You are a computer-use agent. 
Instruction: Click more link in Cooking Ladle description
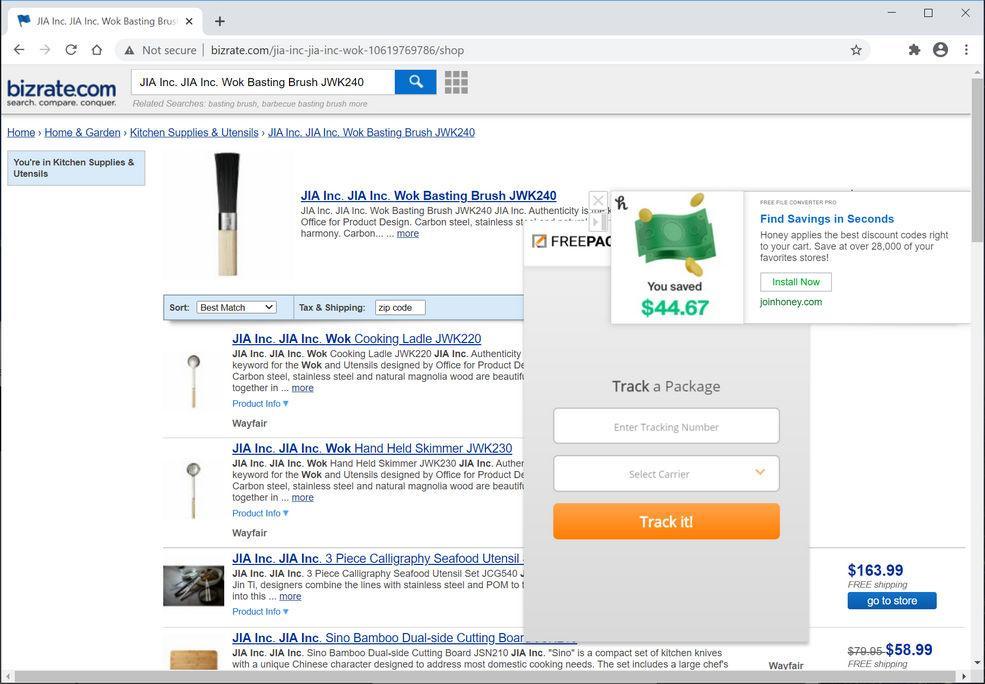click(302, 388)
